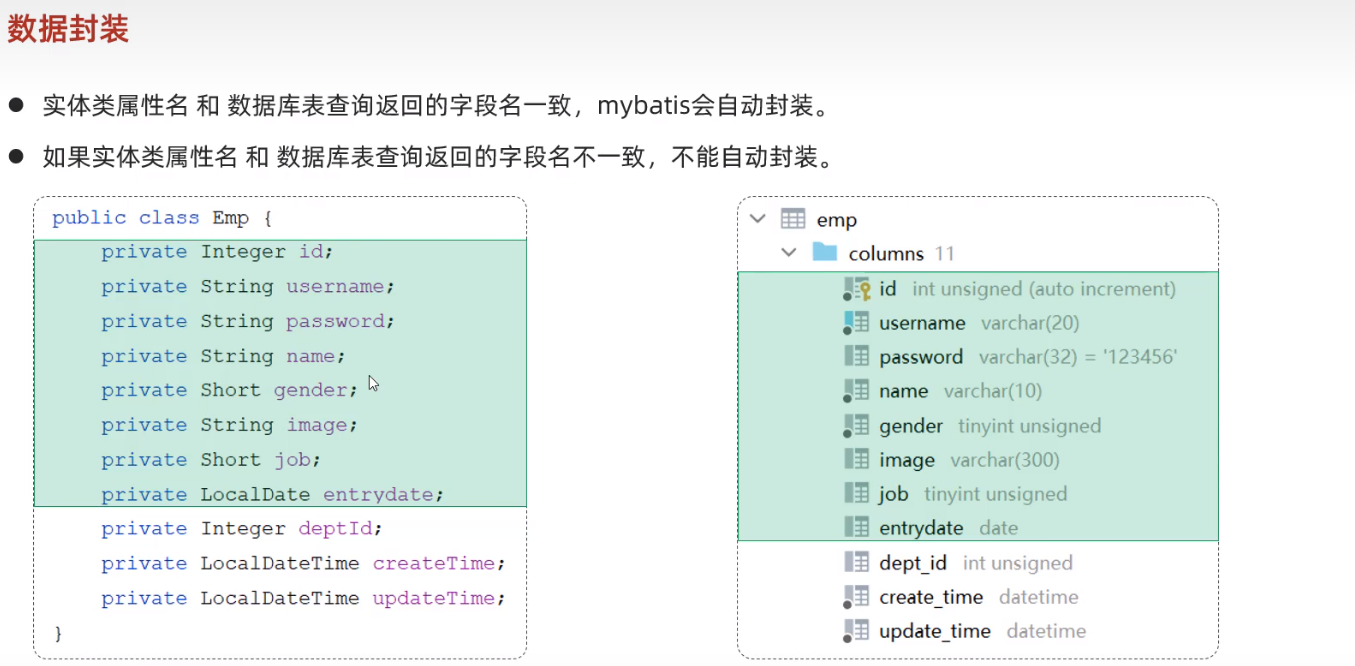
Task: Click the id primary key column icon
Action: (857, 289)
